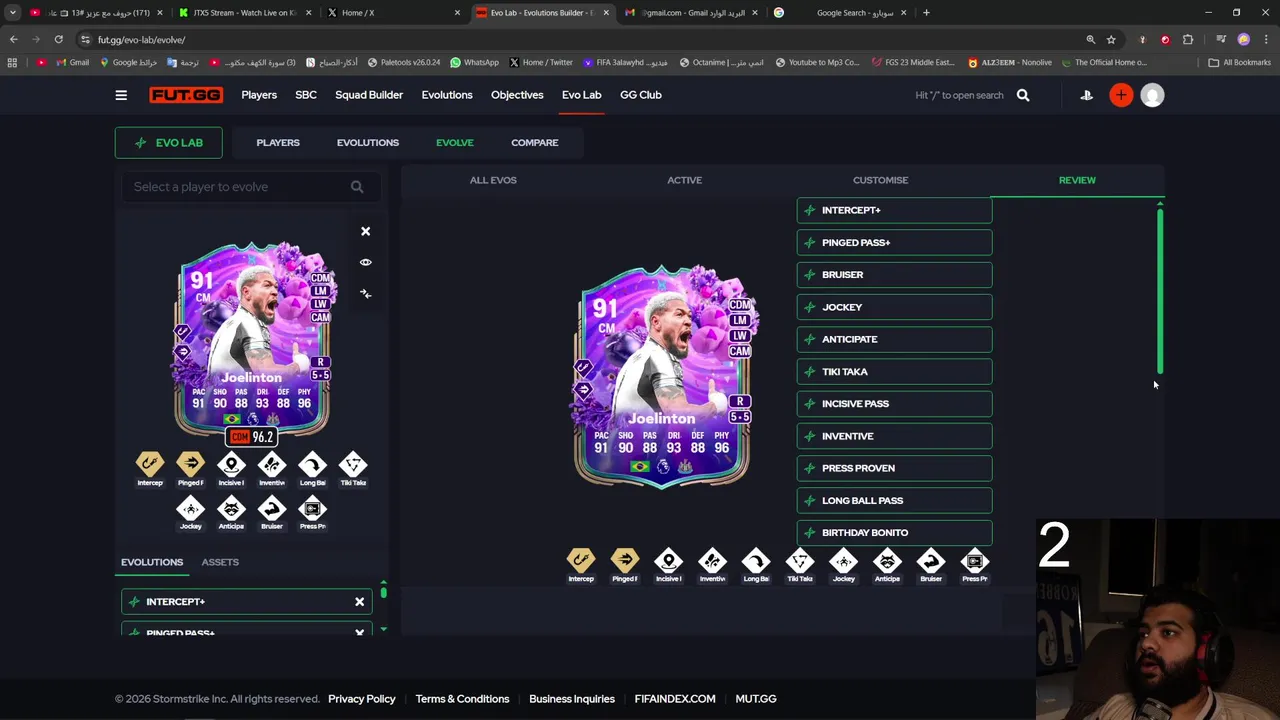Click Incisive Pass icon under center review card

(668, 561)
